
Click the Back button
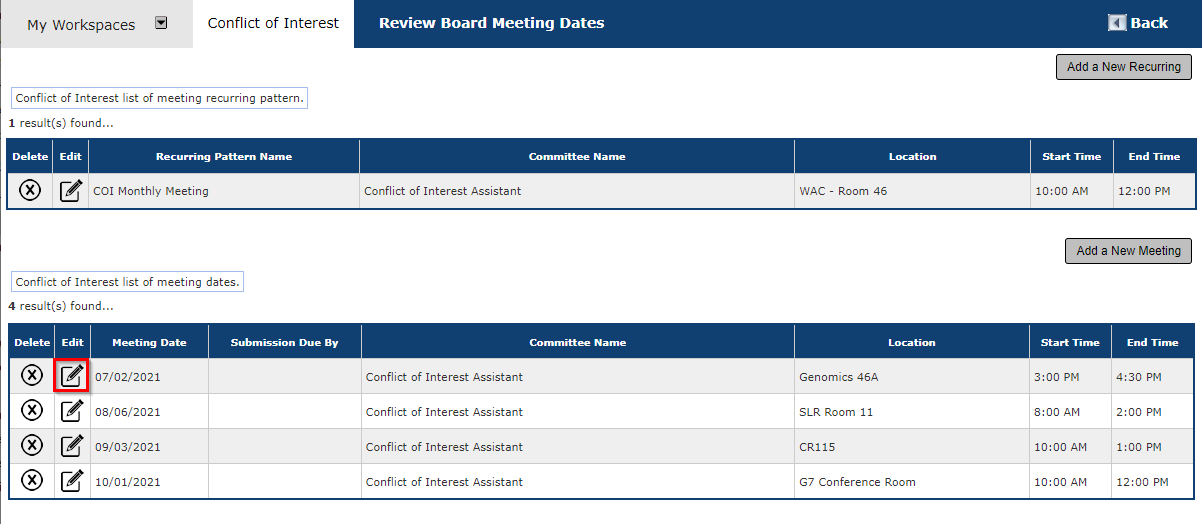(1138, 23)
